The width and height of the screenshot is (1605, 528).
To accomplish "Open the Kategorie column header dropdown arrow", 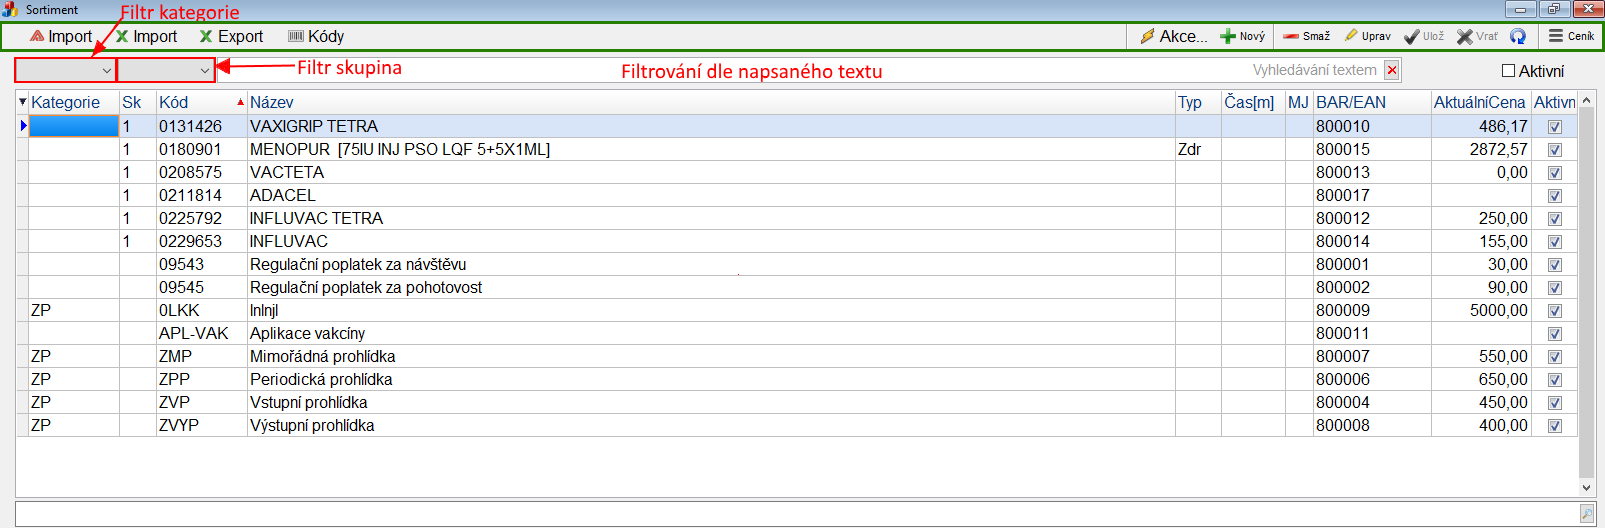I will click(23, 102).
